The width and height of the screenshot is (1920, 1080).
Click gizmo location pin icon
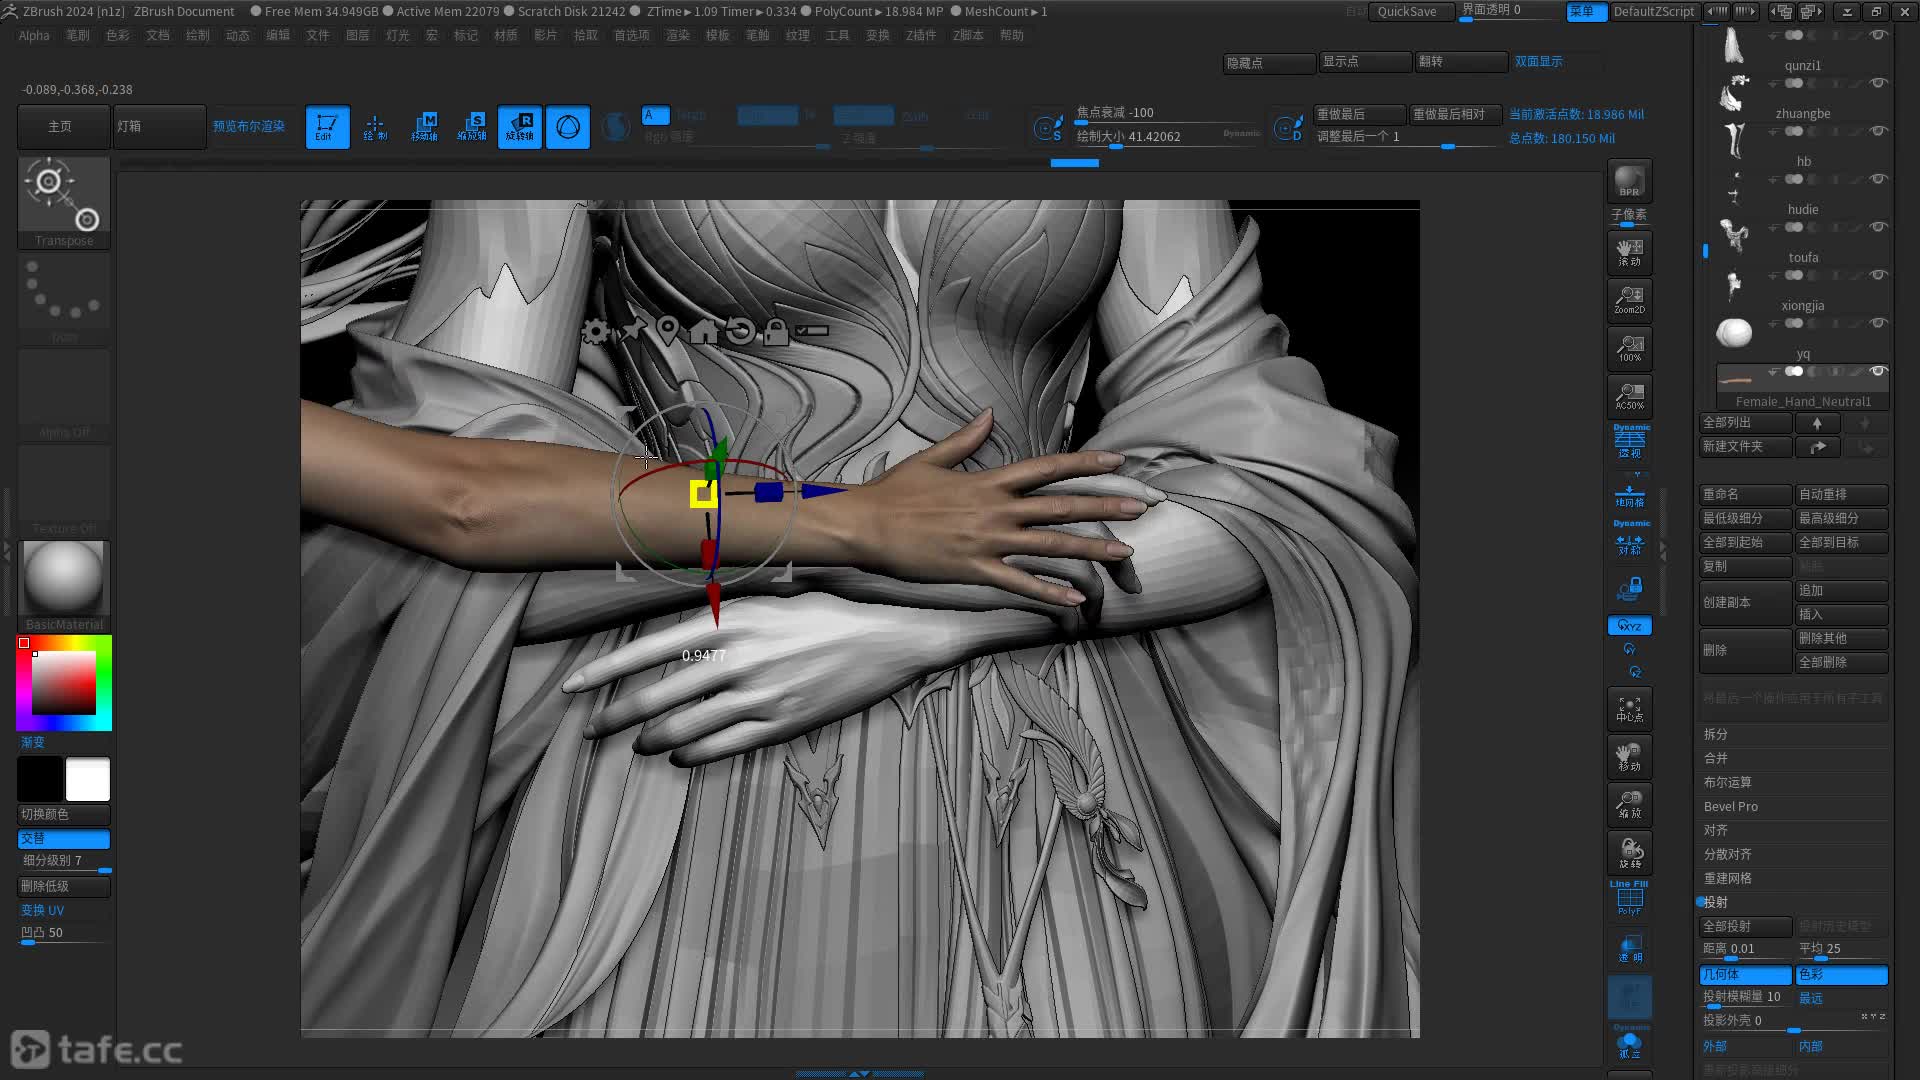(668, 331)
